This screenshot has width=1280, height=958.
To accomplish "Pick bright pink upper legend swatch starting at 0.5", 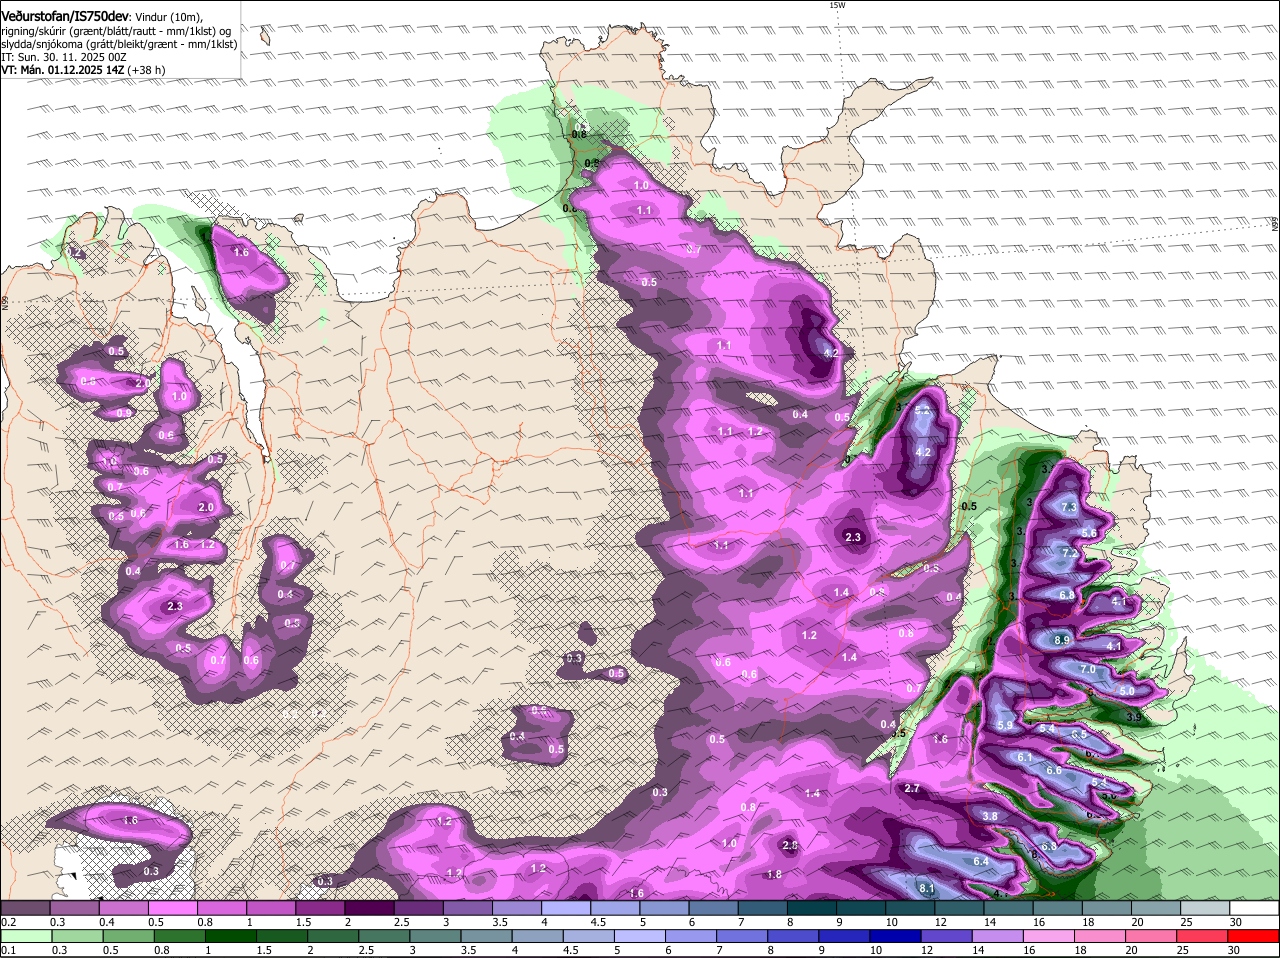I will pyautogui.click(x=172, y=907).
